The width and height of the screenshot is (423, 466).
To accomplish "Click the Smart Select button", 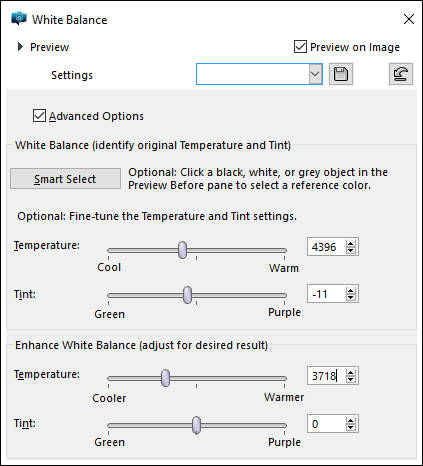I will (65, 179).
